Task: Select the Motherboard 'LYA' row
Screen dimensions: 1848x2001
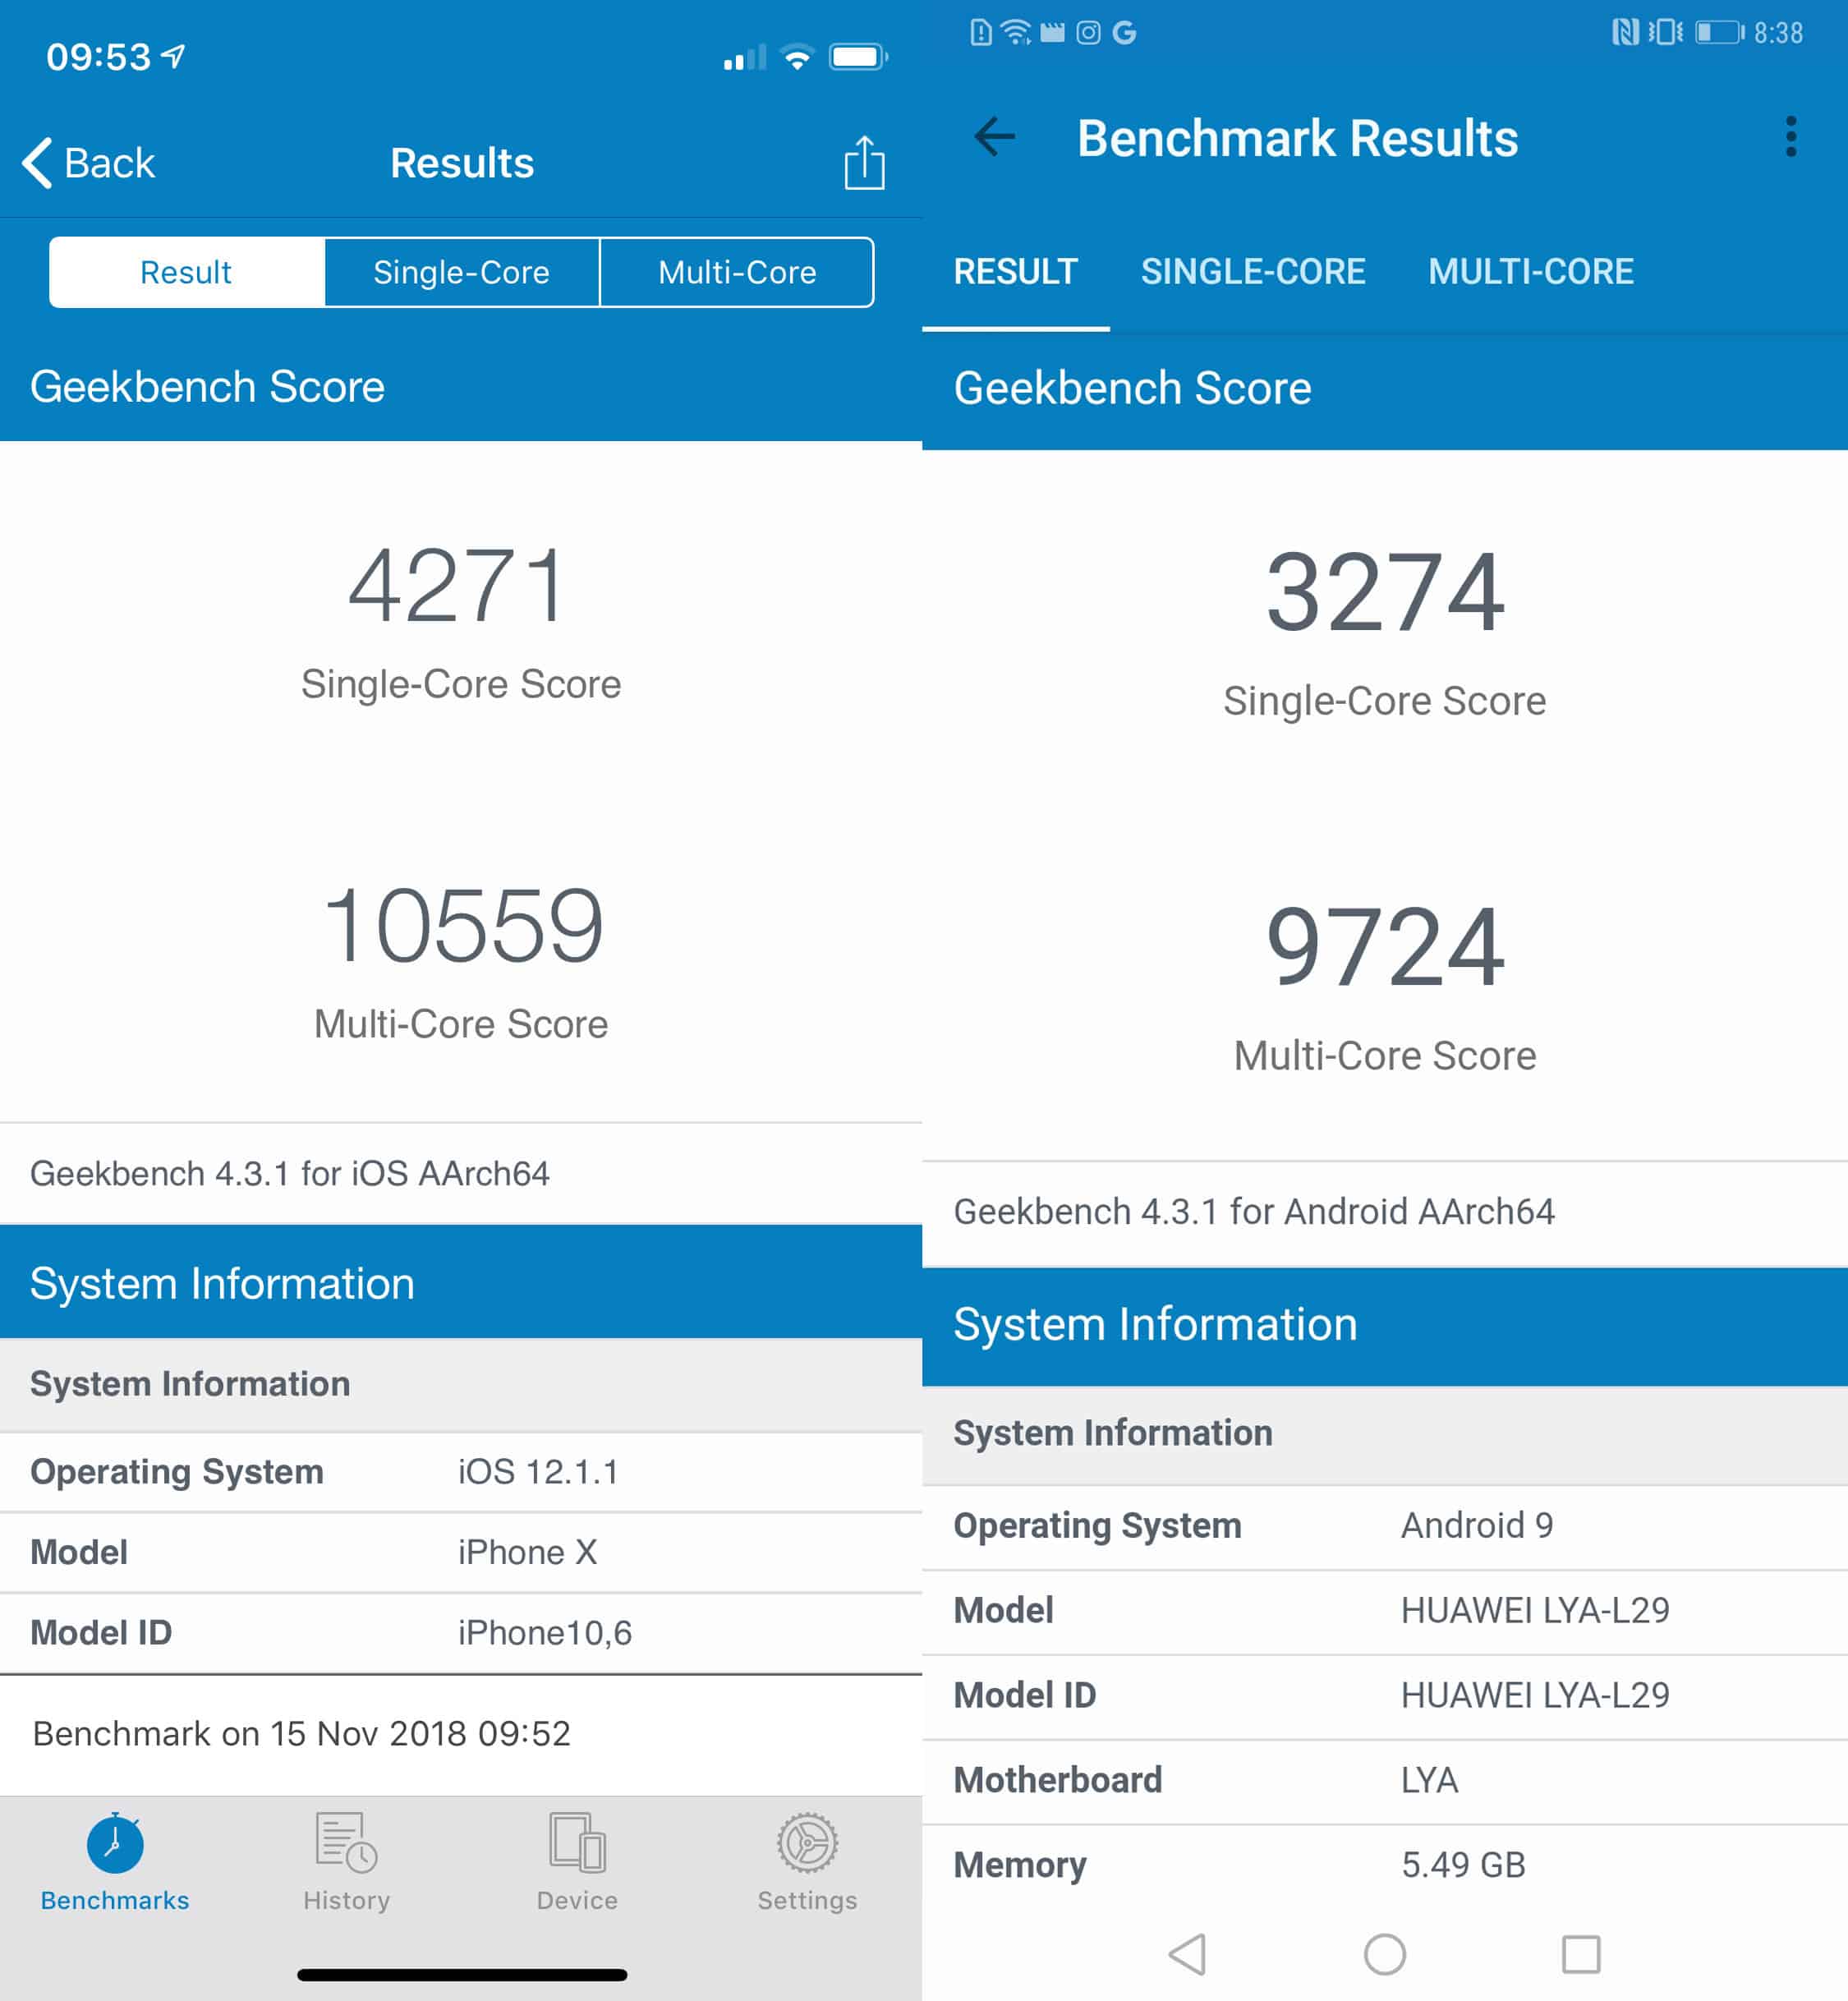Action: tap(1385, 1781)
